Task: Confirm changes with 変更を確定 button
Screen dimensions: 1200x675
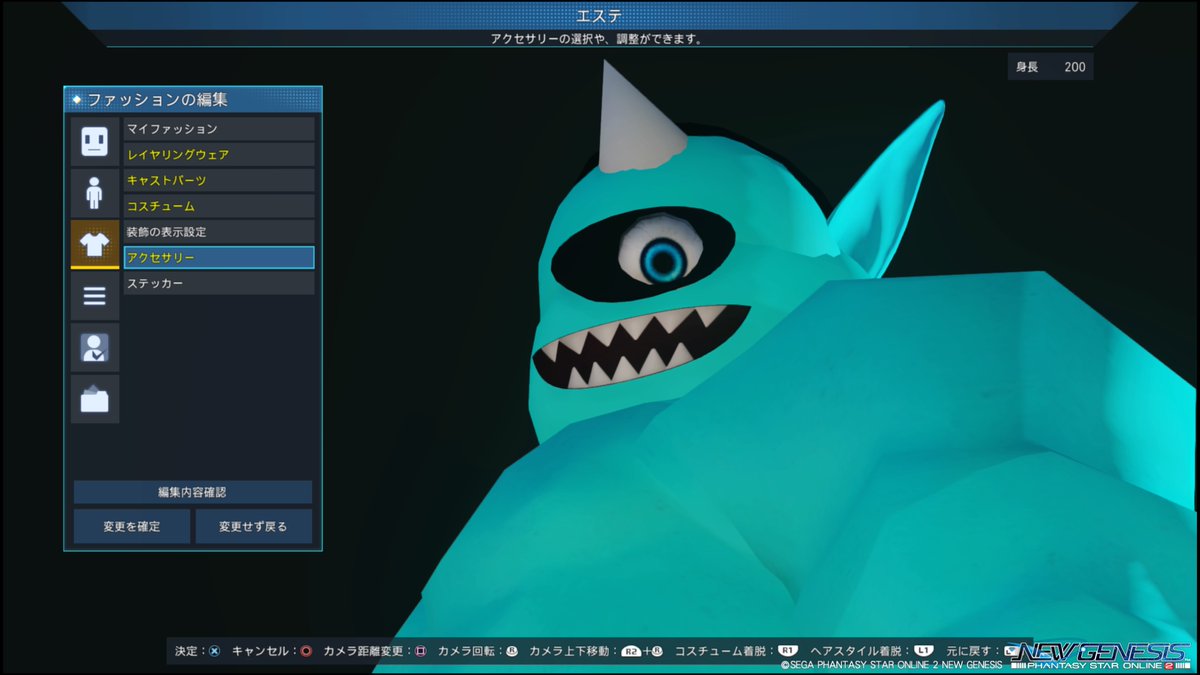Action: point(132,526)
